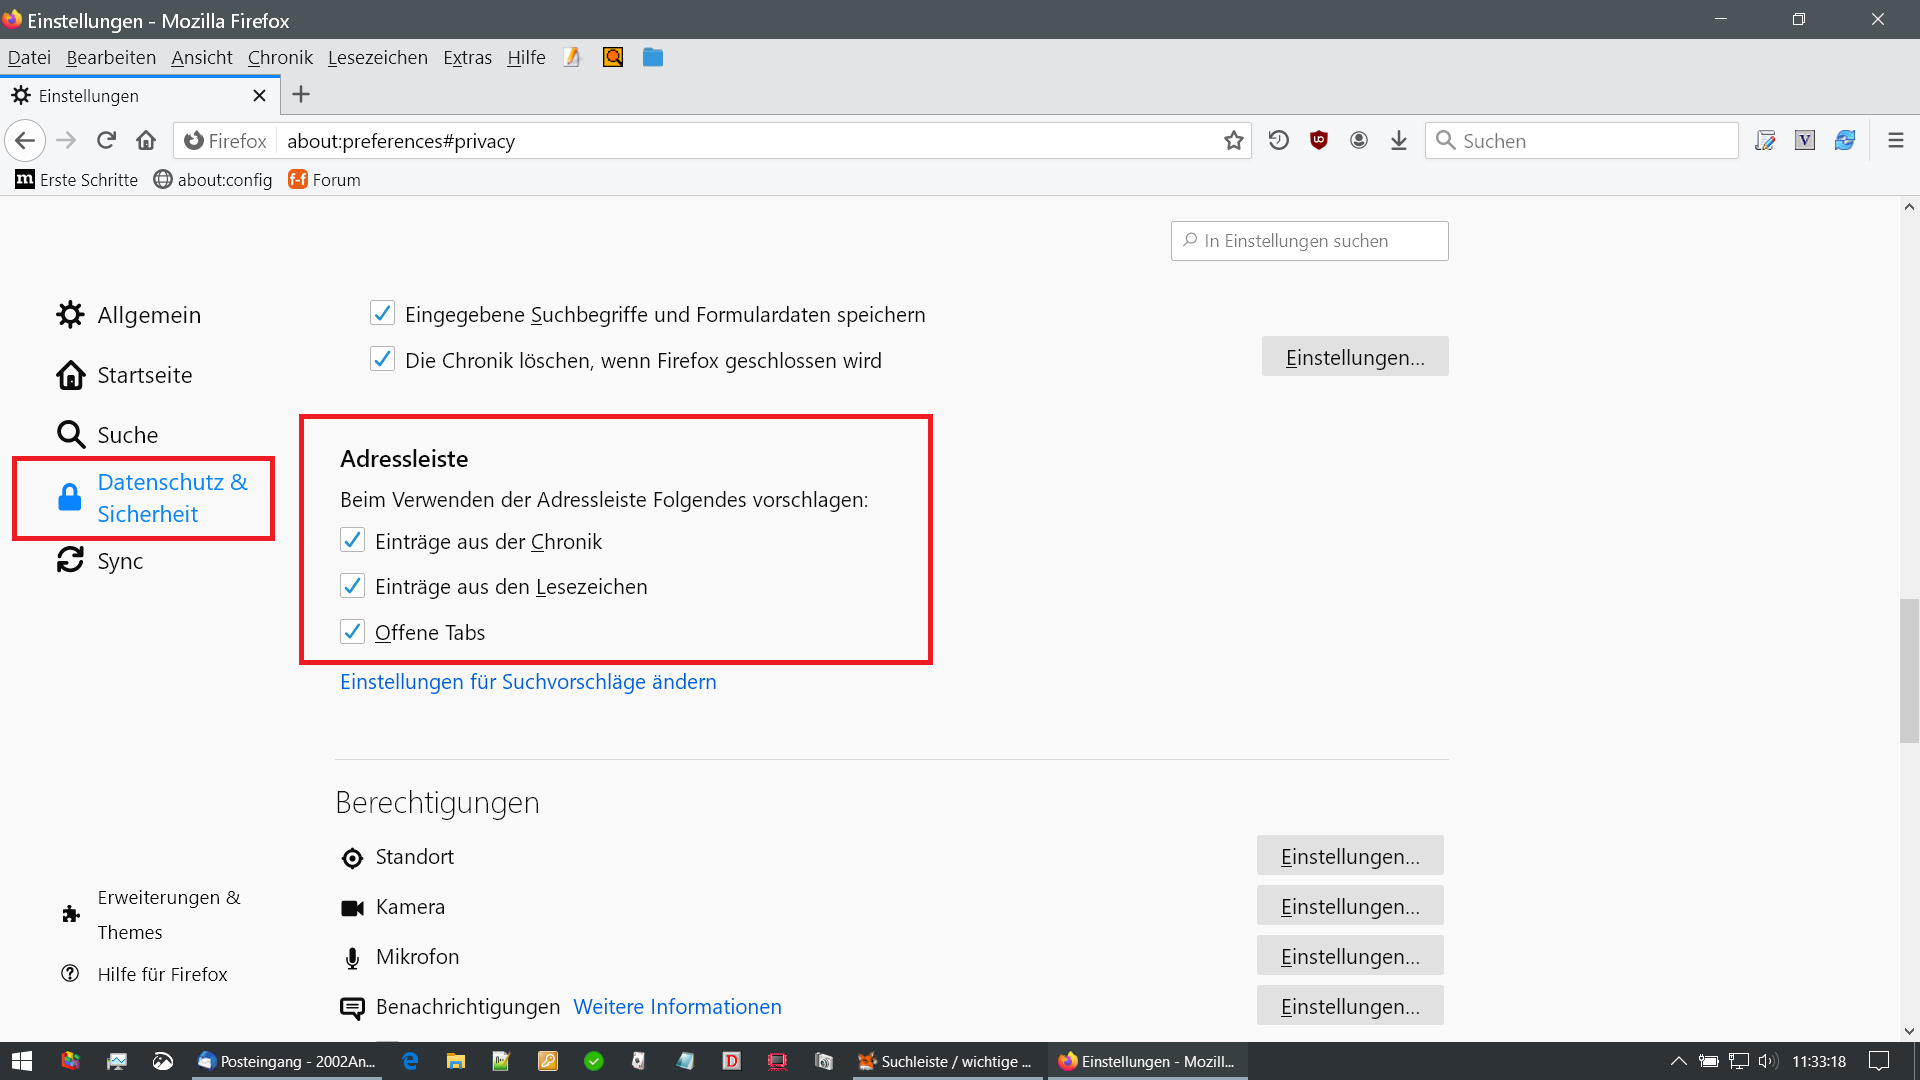The width and height of the screenshot is (1920, 1080).
Task: Click Einstellungen für Suchvorschläge ändern link
Action: (528, 682)
